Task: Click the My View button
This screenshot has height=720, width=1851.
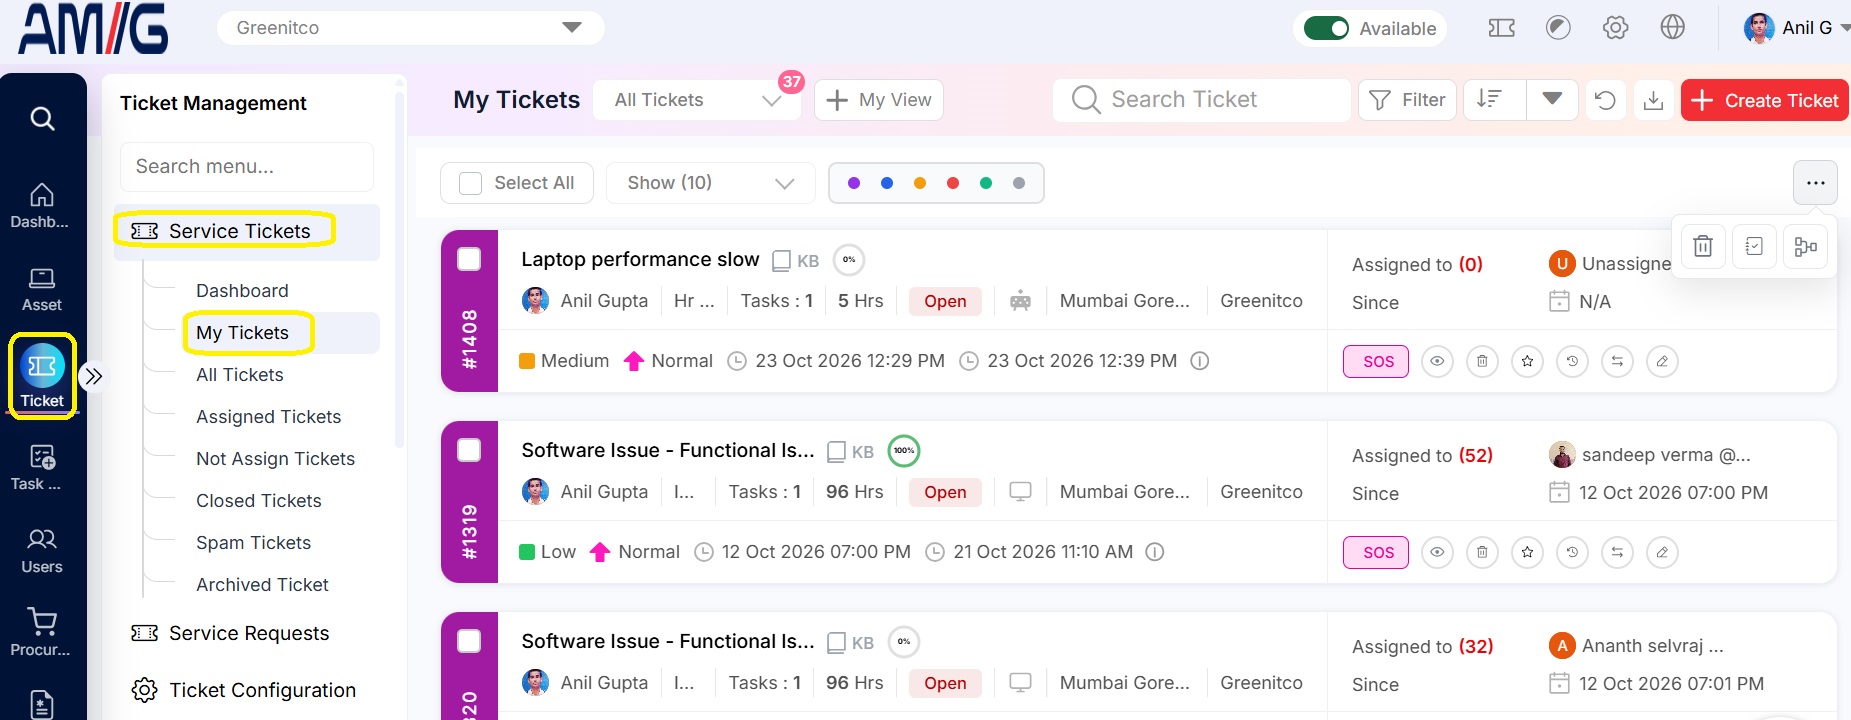Action: click(879, 100)
